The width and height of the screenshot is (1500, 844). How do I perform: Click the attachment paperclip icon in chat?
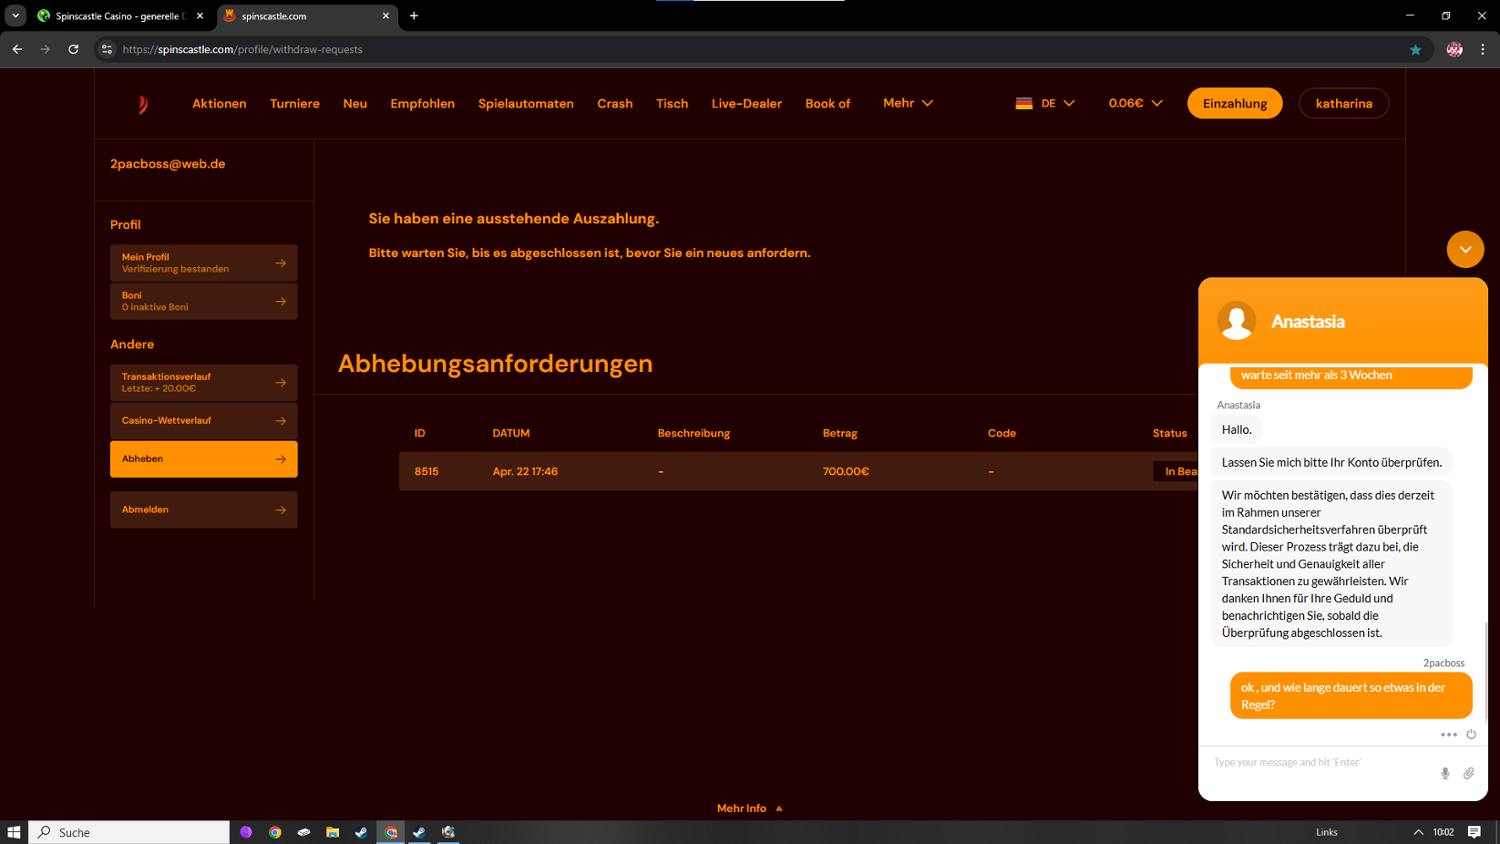click(x=1469, y=773)
